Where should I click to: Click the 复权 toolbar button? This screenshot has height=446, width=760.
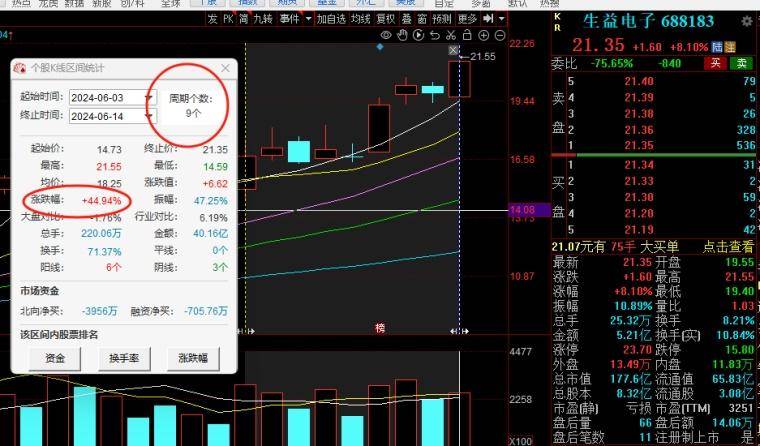(x=386, y=19)
